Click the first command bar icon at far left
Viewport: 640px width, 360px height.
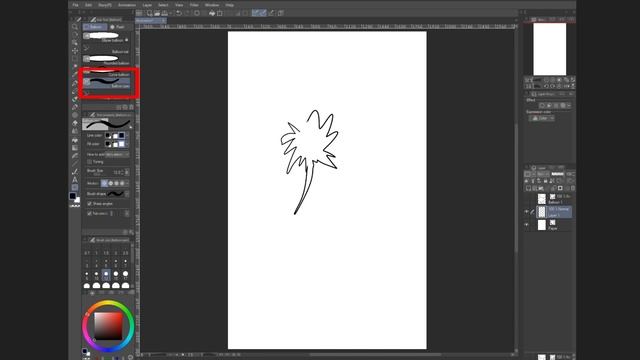(139, 13)
